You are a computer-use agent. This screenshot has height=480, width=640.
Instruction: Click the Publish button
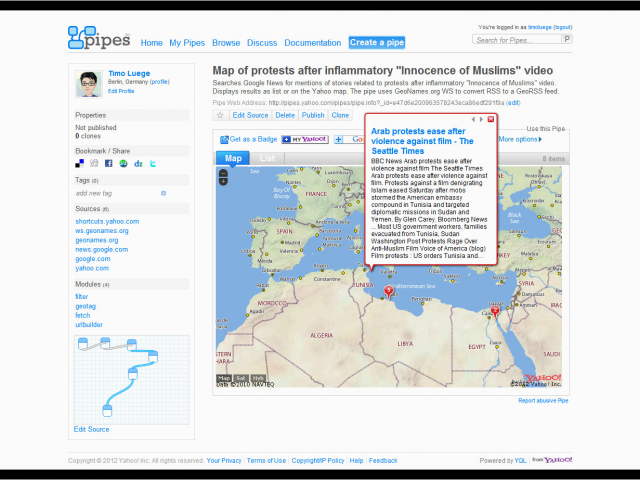[x=313, y=115]
